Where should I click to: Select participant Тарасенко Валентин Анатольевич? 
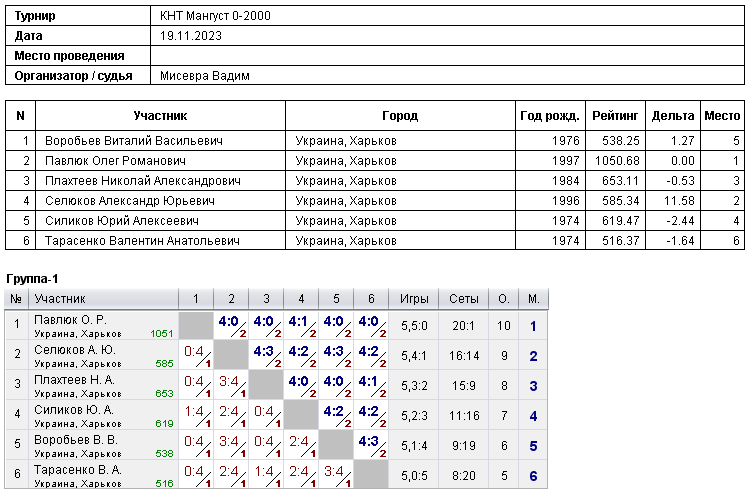pos(142,241)
